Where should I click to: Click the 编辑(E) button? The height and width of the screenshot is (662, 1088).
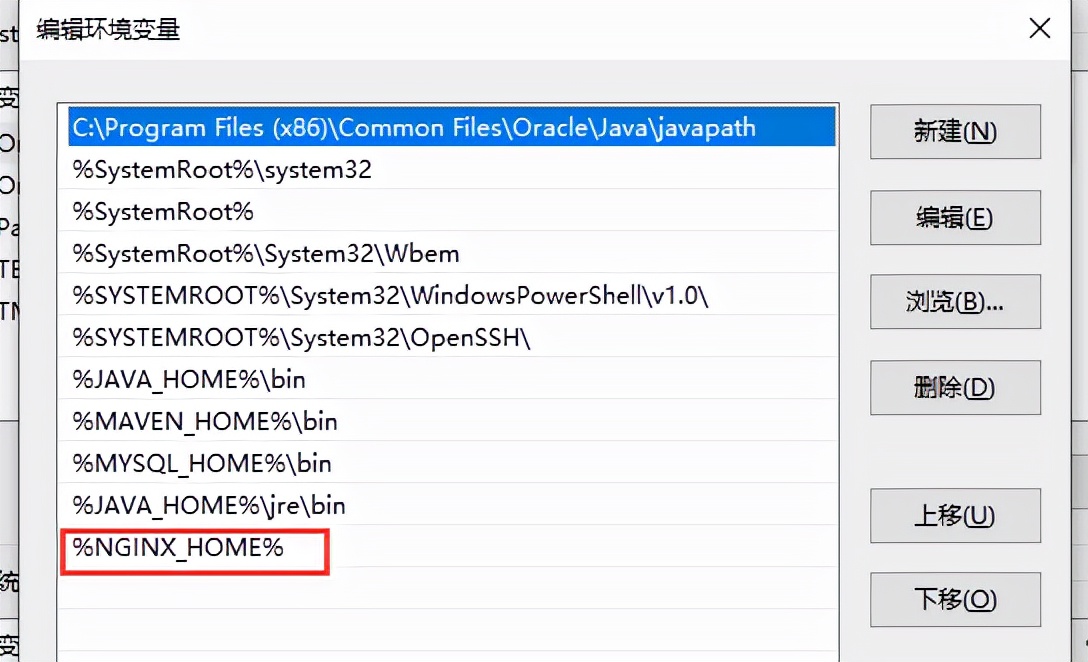(954, 217)
